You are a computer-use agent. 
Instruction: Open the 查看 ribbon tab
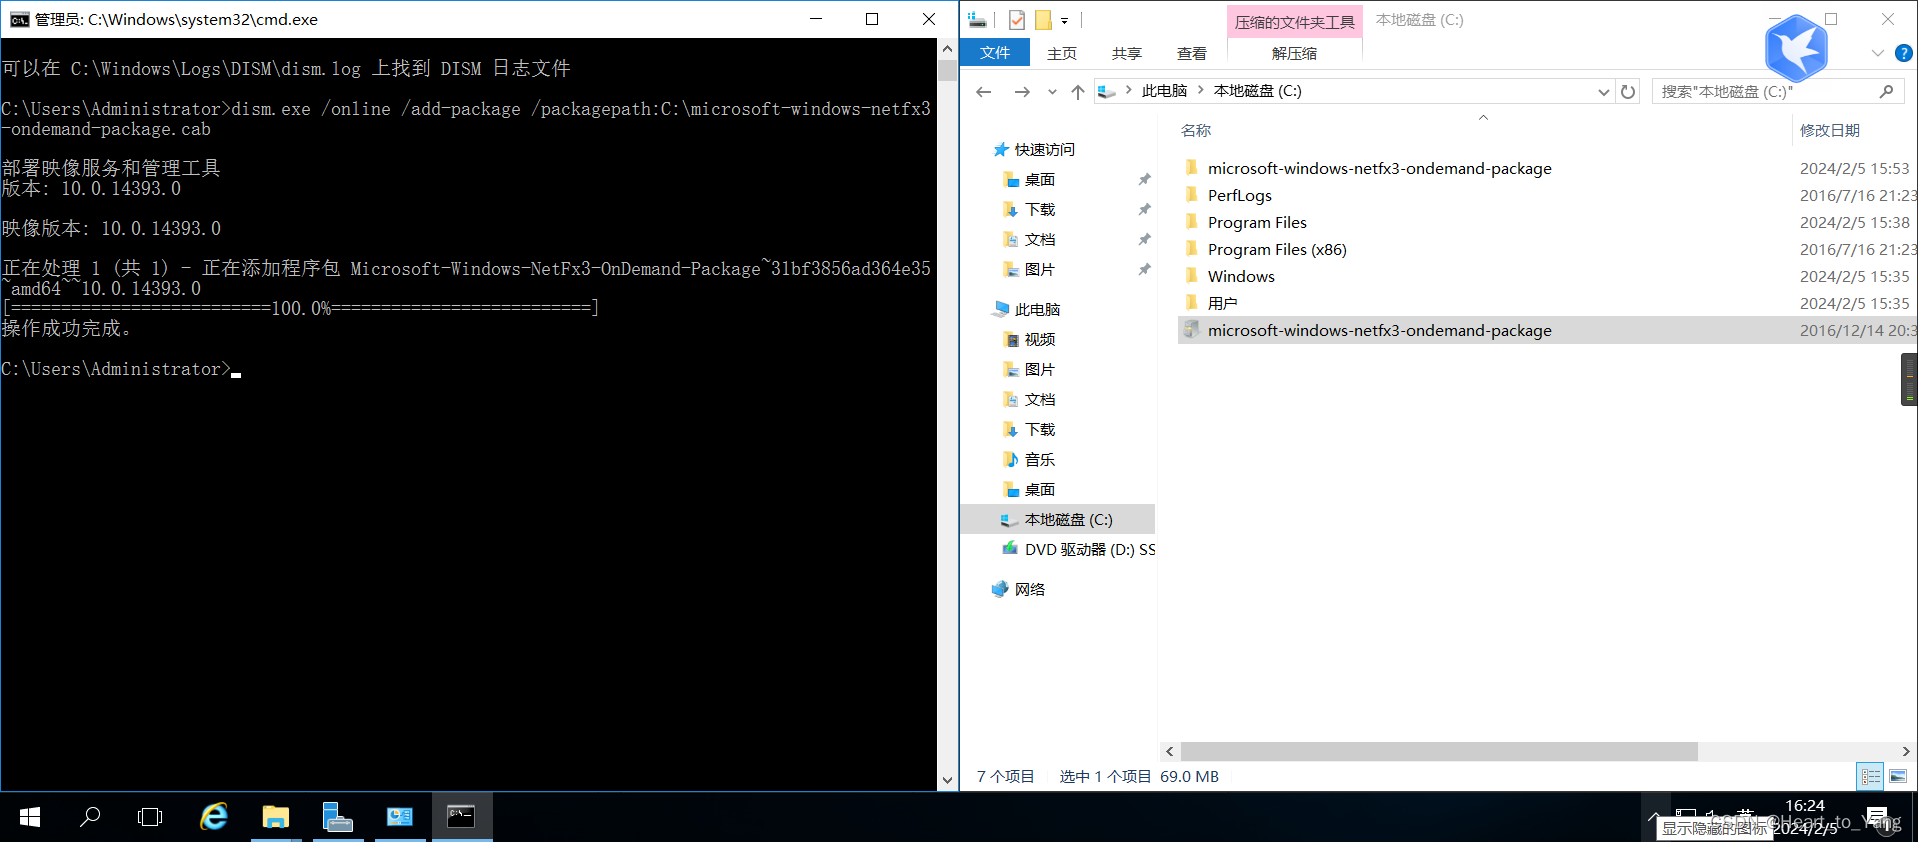(x=1192, y=54)
